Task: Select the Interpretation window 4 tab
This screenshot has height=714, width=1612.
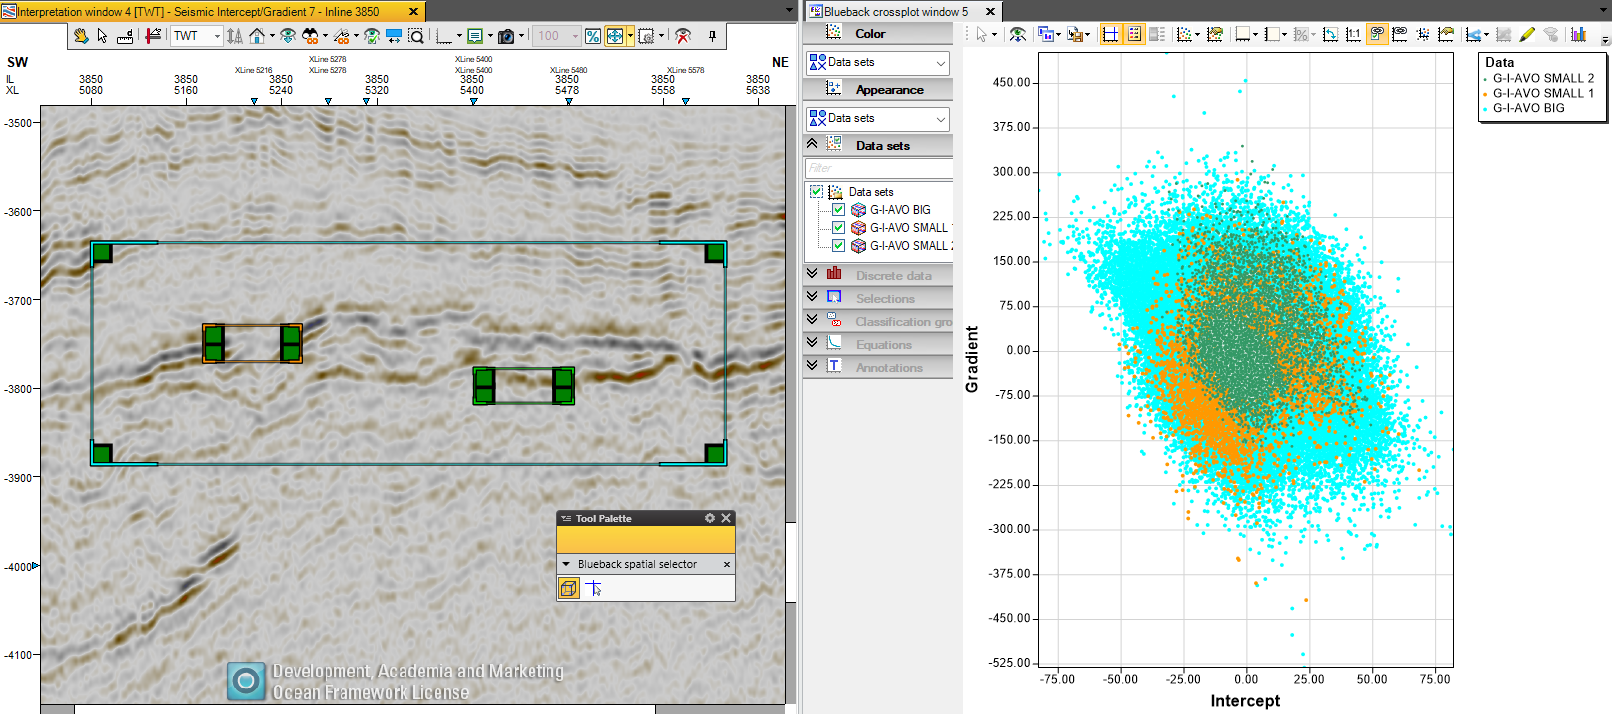Action: click(x=199, y=12)
